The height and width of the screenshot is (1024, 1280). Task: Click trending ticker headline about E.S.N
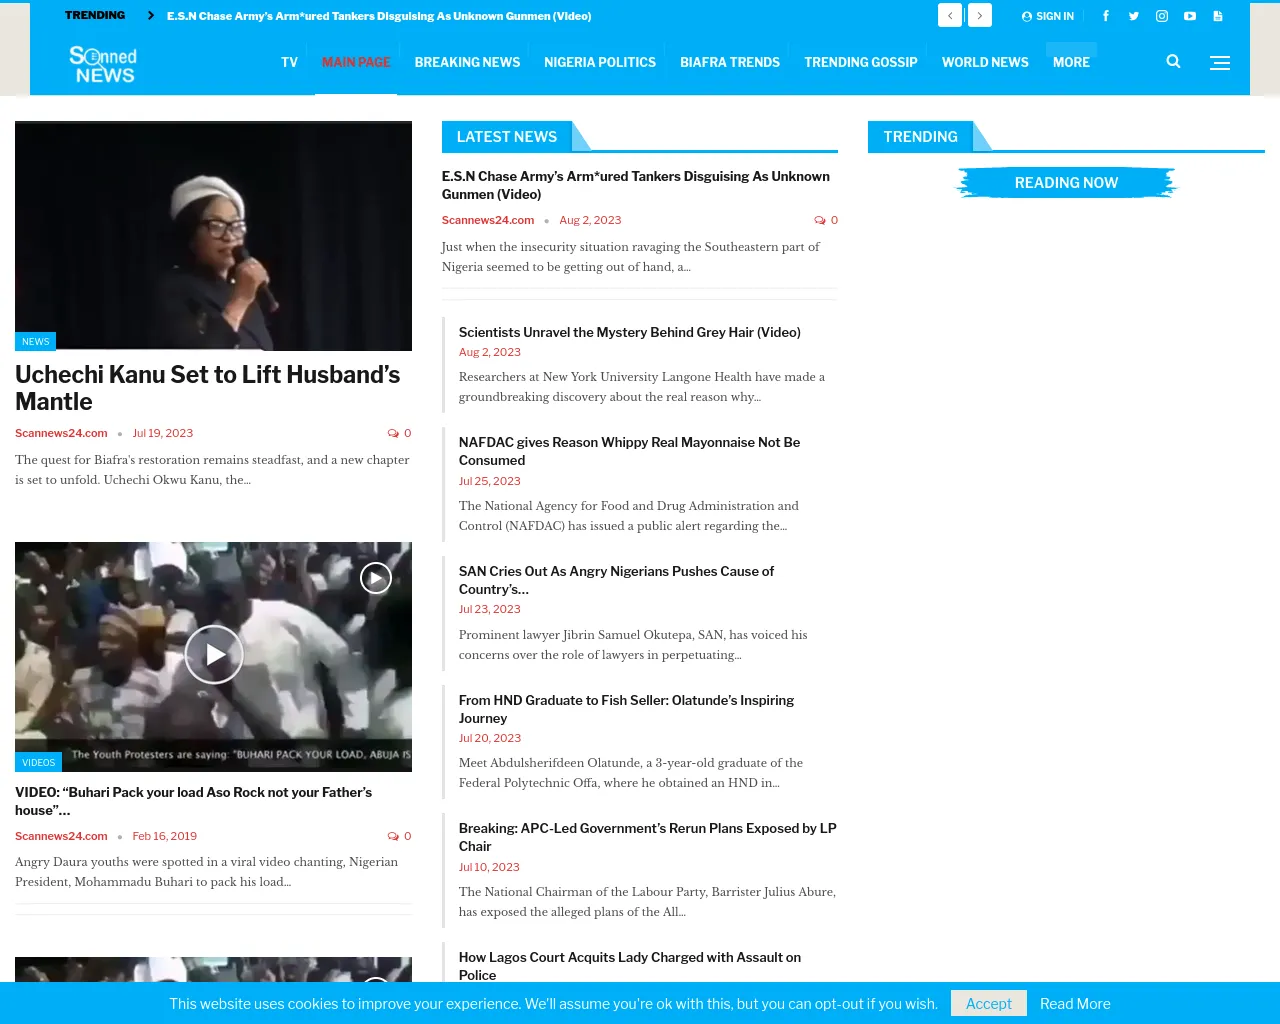click(379, 16)
